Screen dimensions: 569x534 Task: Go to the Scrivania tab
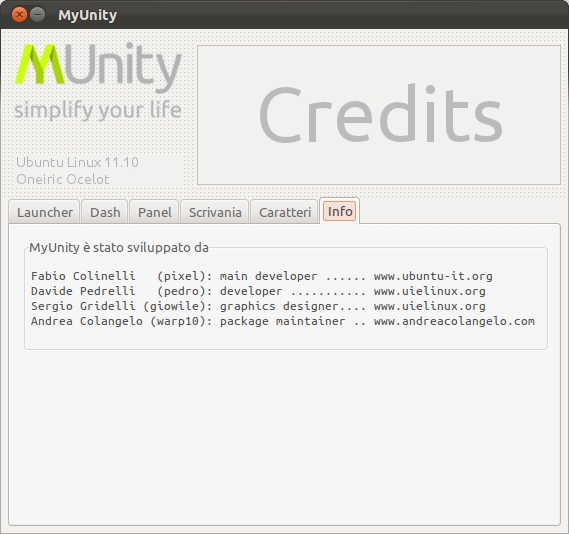[x=215, y=212]
